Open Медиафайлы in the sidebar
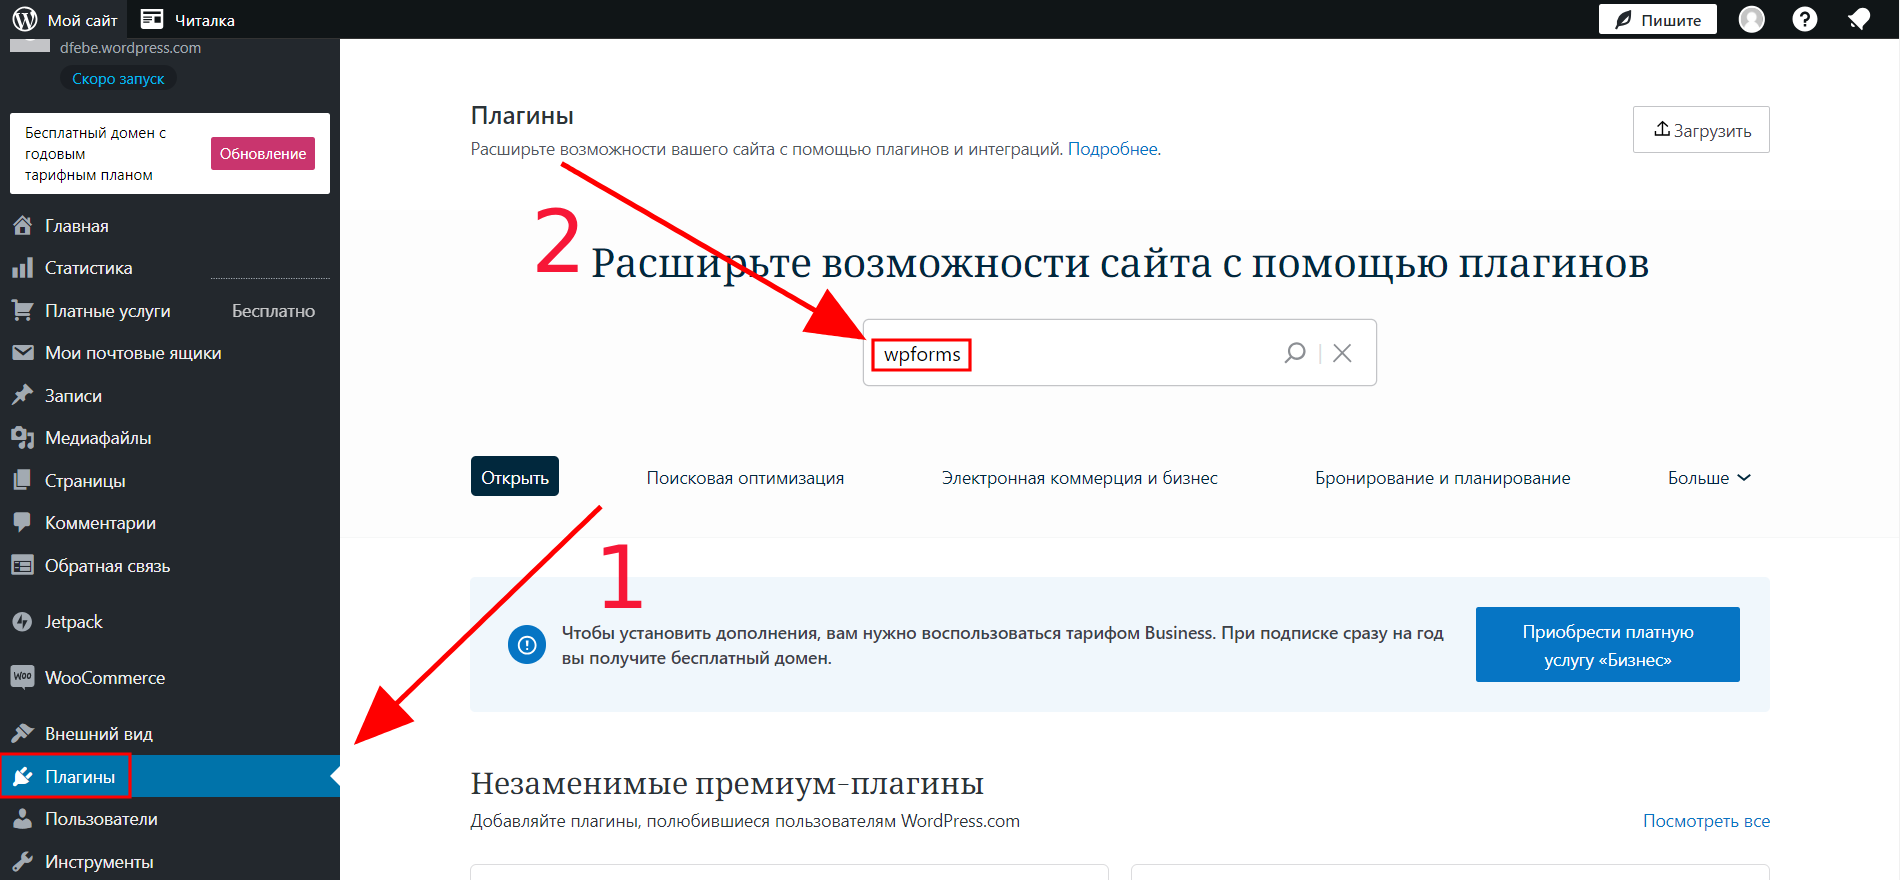Screen dimensions: 1900x880 (98, 438)
